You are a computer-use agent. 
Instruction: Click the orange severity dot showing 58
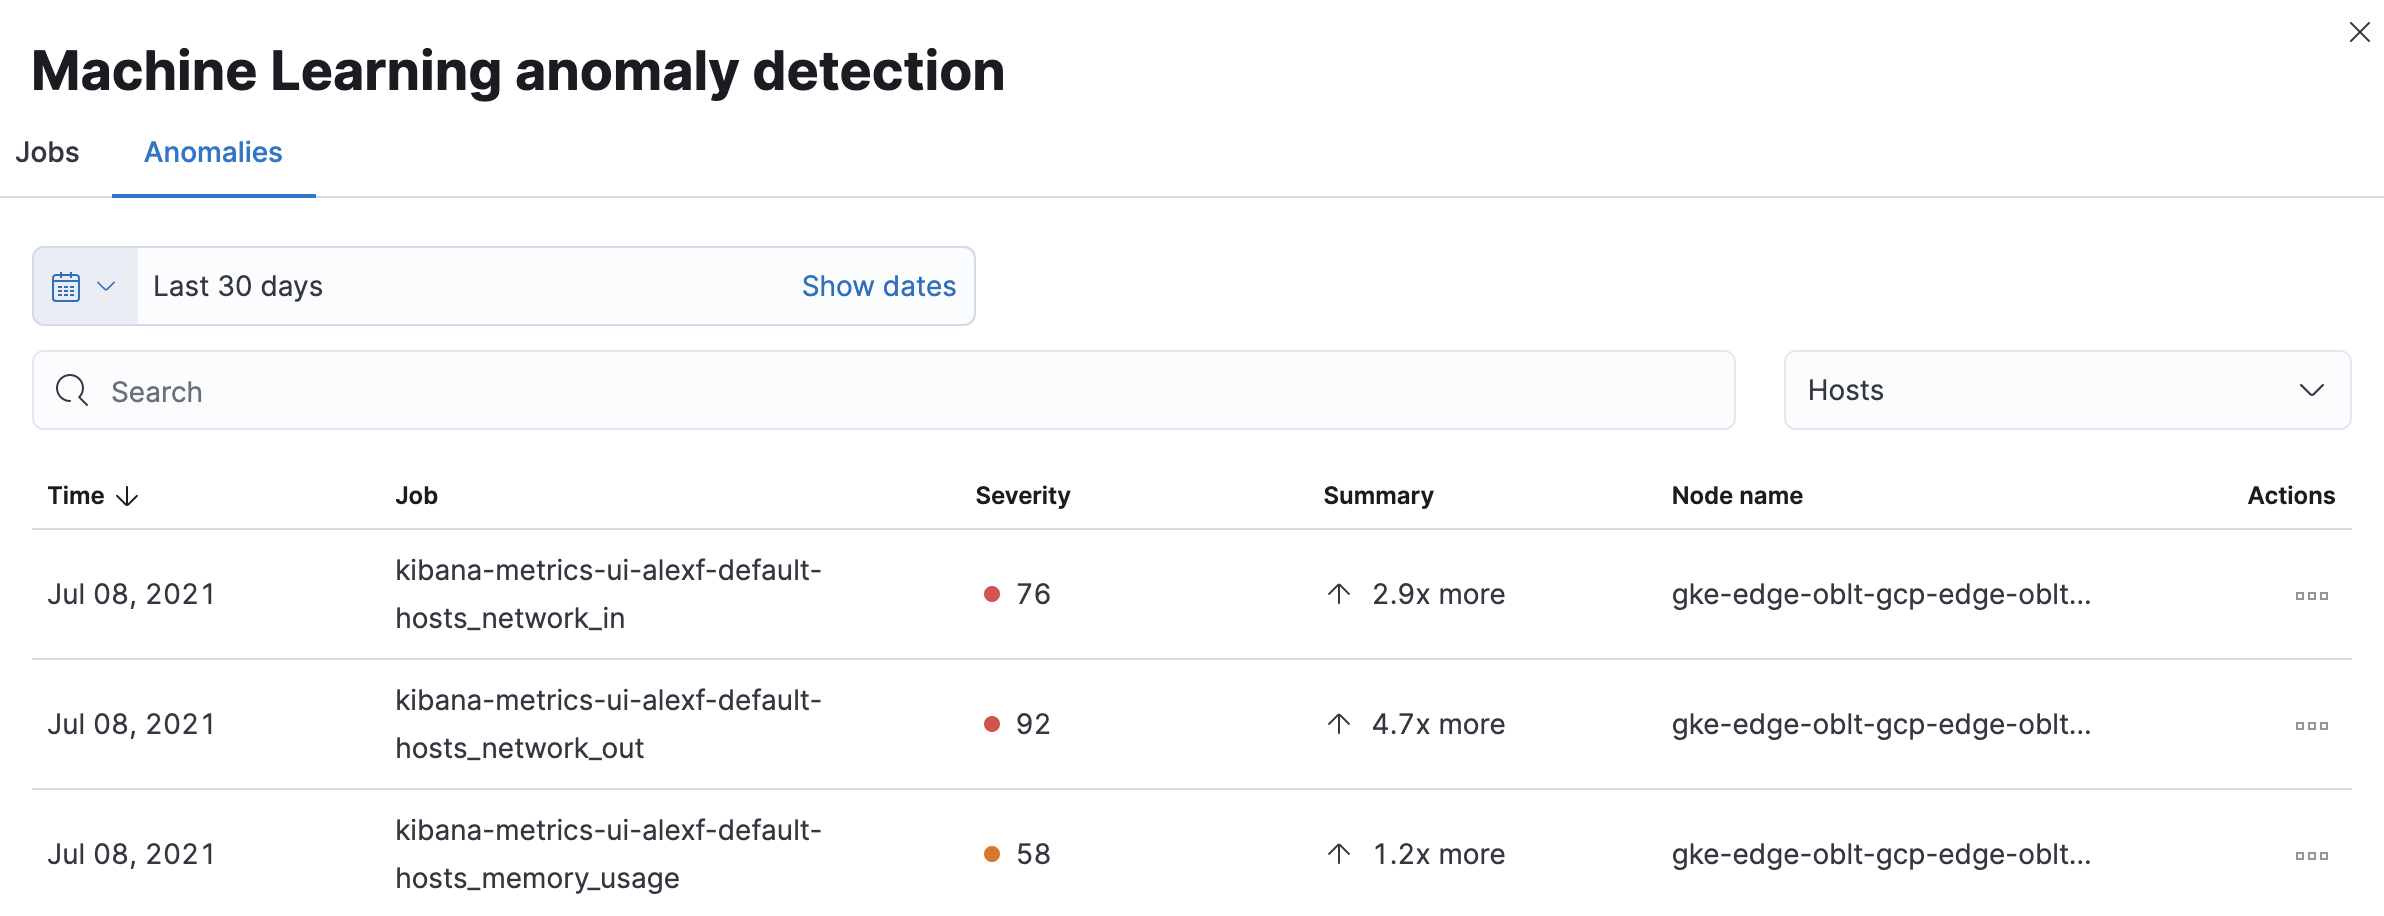(x=992, y=854)
